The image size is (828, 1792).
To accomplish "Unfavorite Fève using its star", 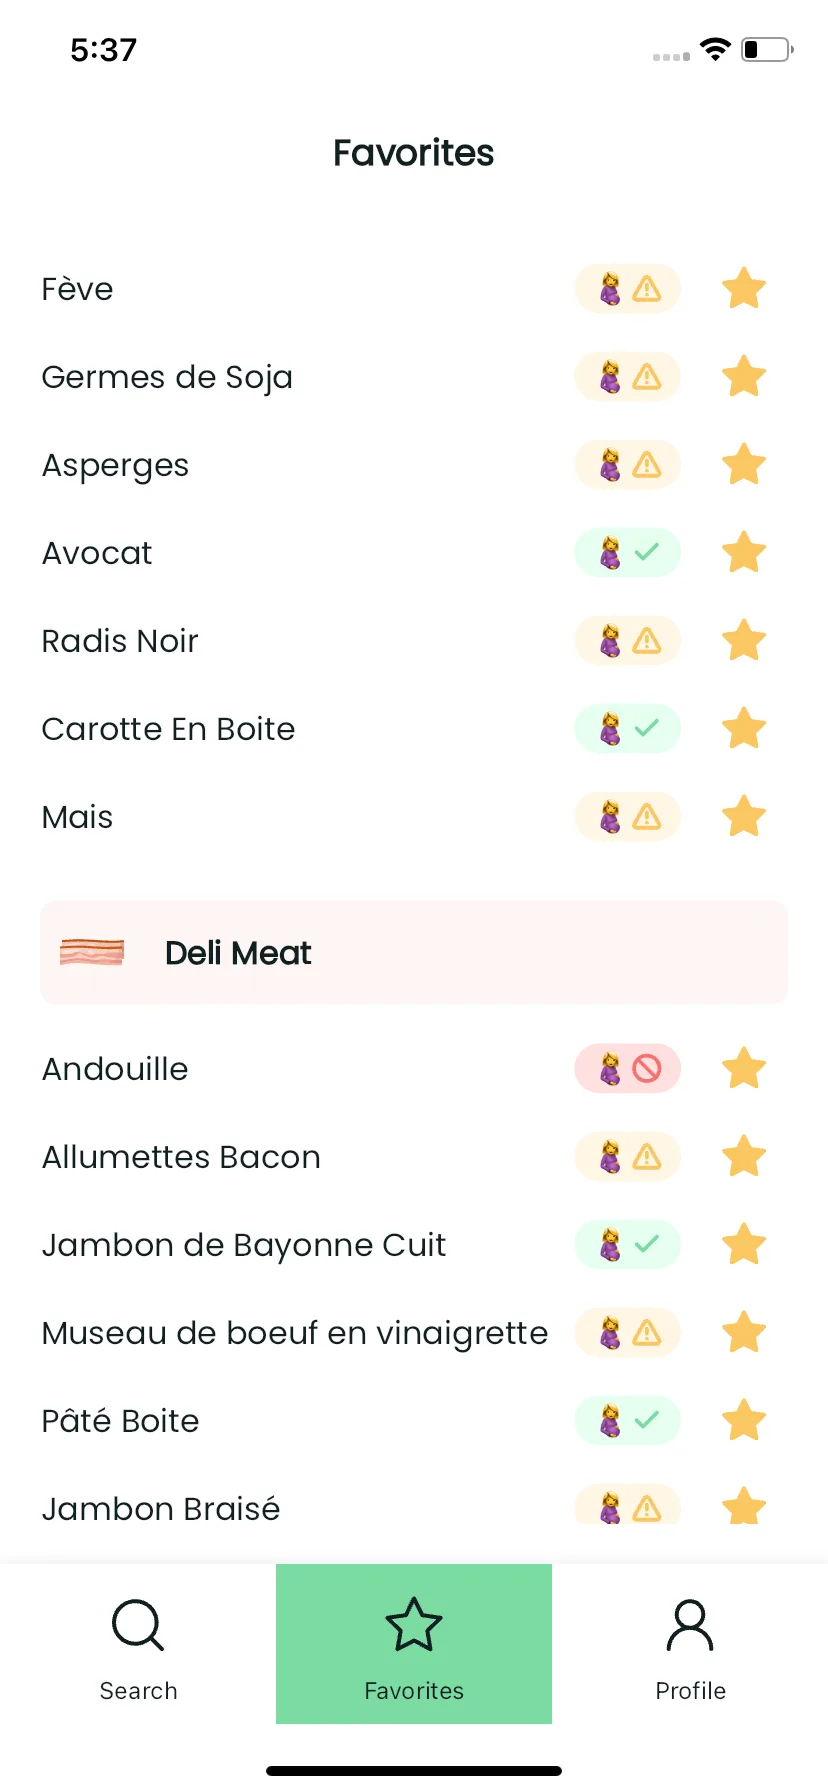I will pyautogui.click(x=744, y=289).
